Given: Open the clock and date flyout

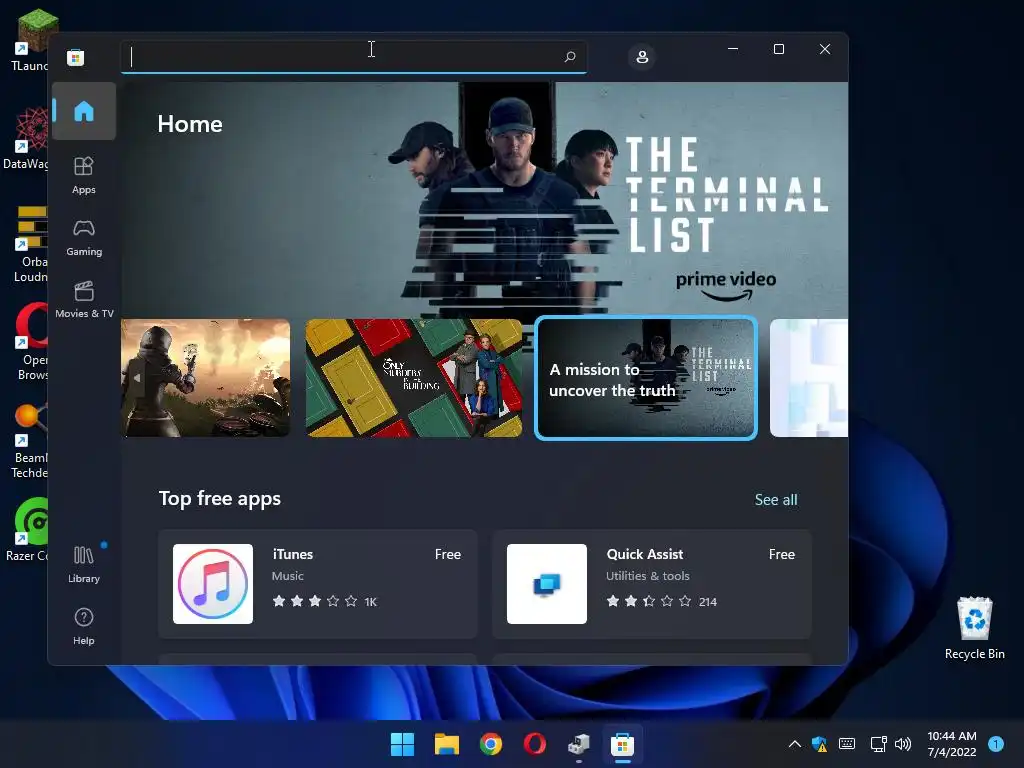Looking at the screenshot, I should click(952, 744).
